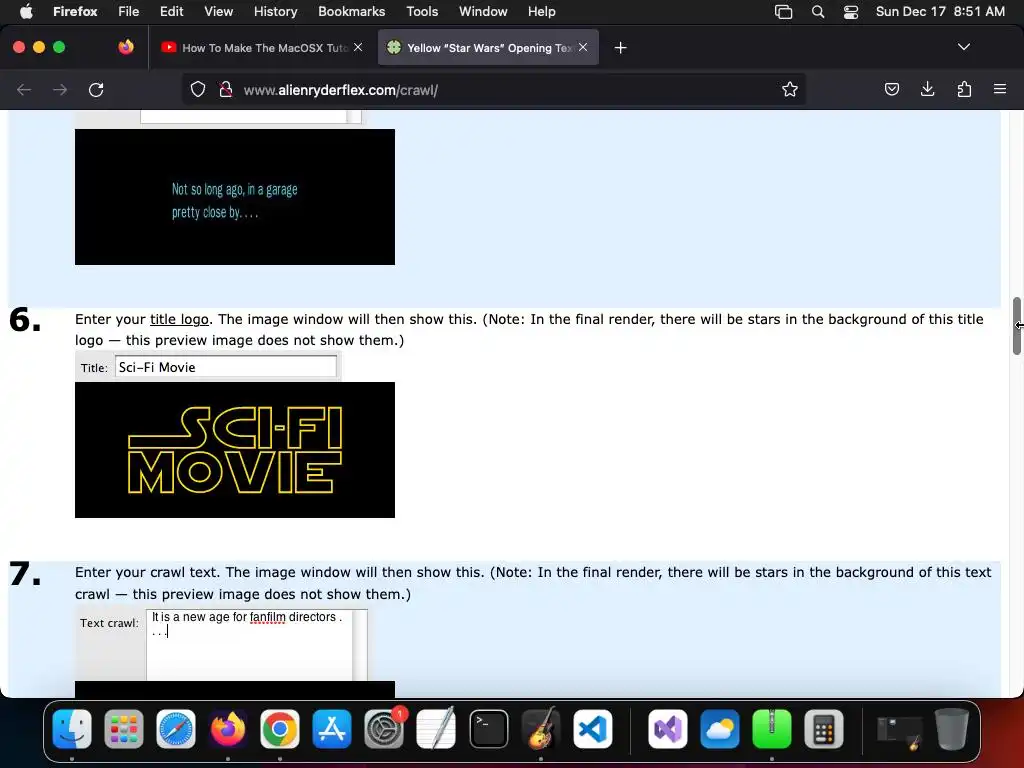
Task: Open the Apple menu
Action: 26,11
